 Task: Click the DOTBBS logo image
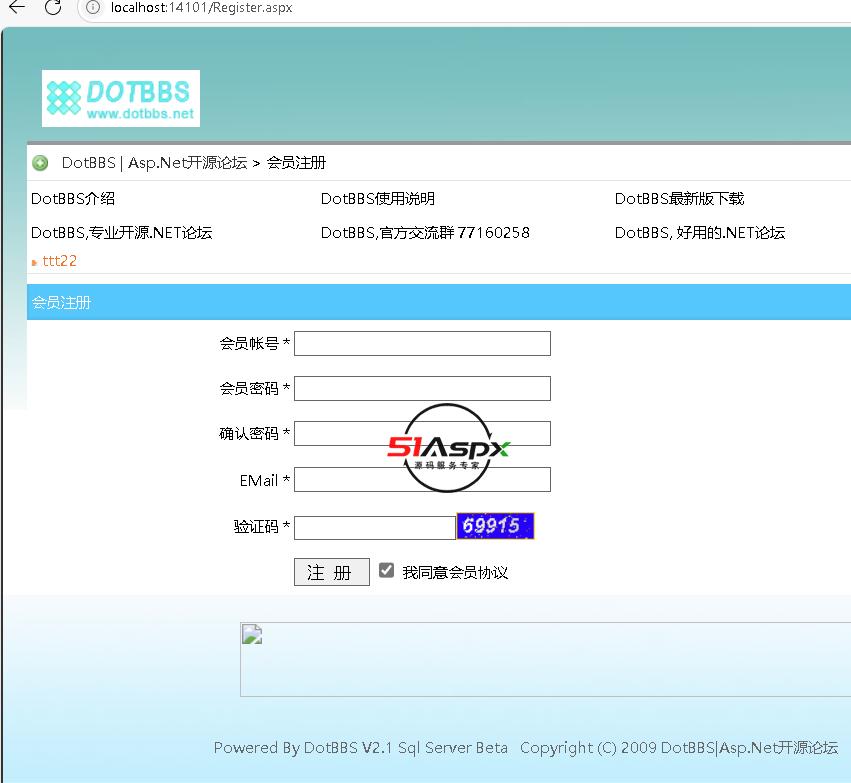121,98
